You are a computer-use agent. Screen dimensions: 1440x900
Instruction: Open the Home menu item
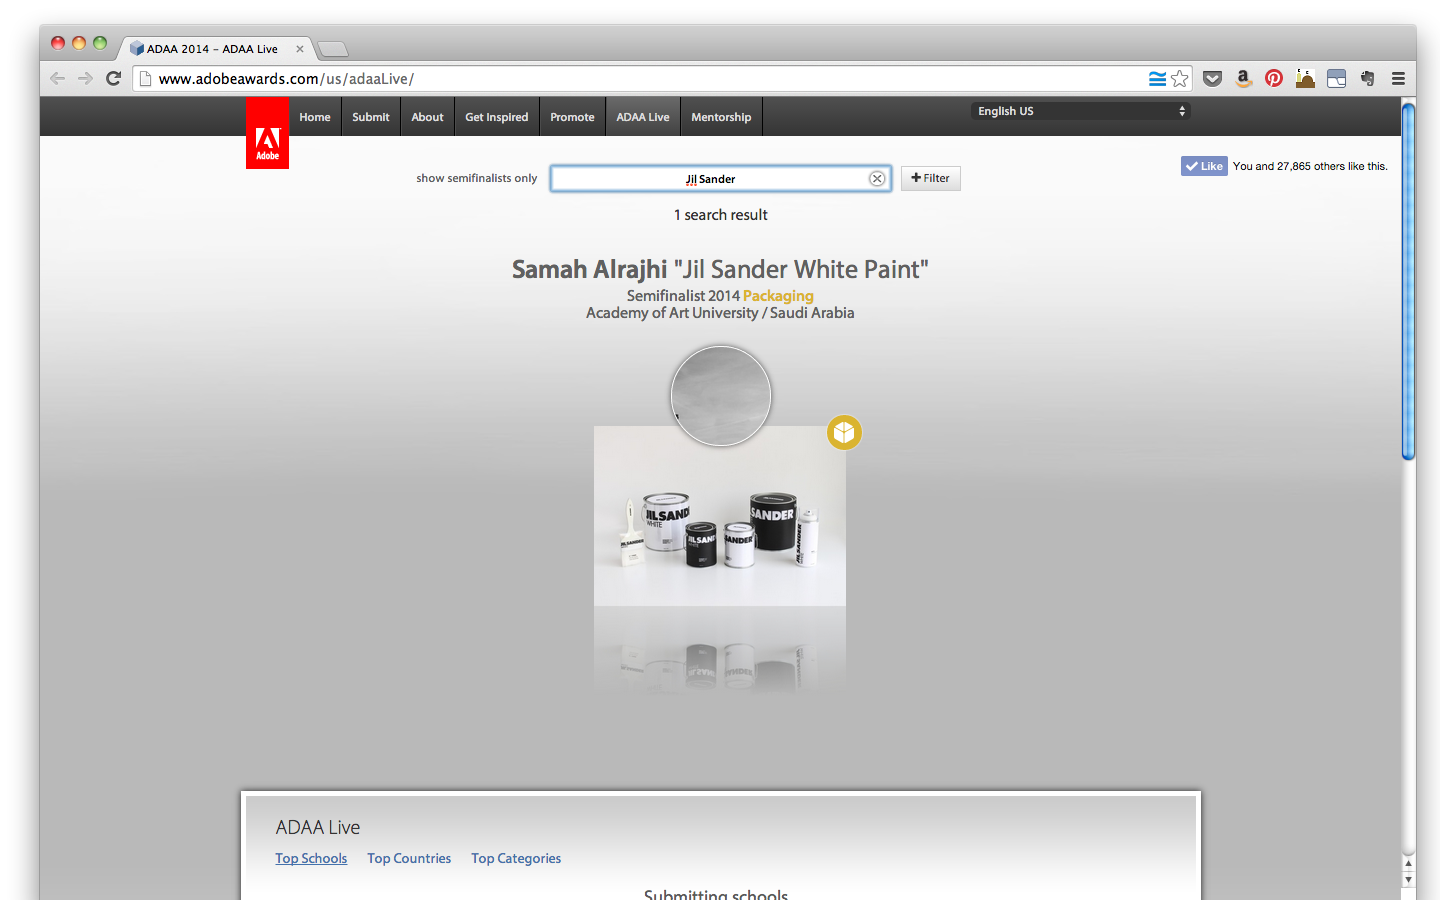pos(315,117)
